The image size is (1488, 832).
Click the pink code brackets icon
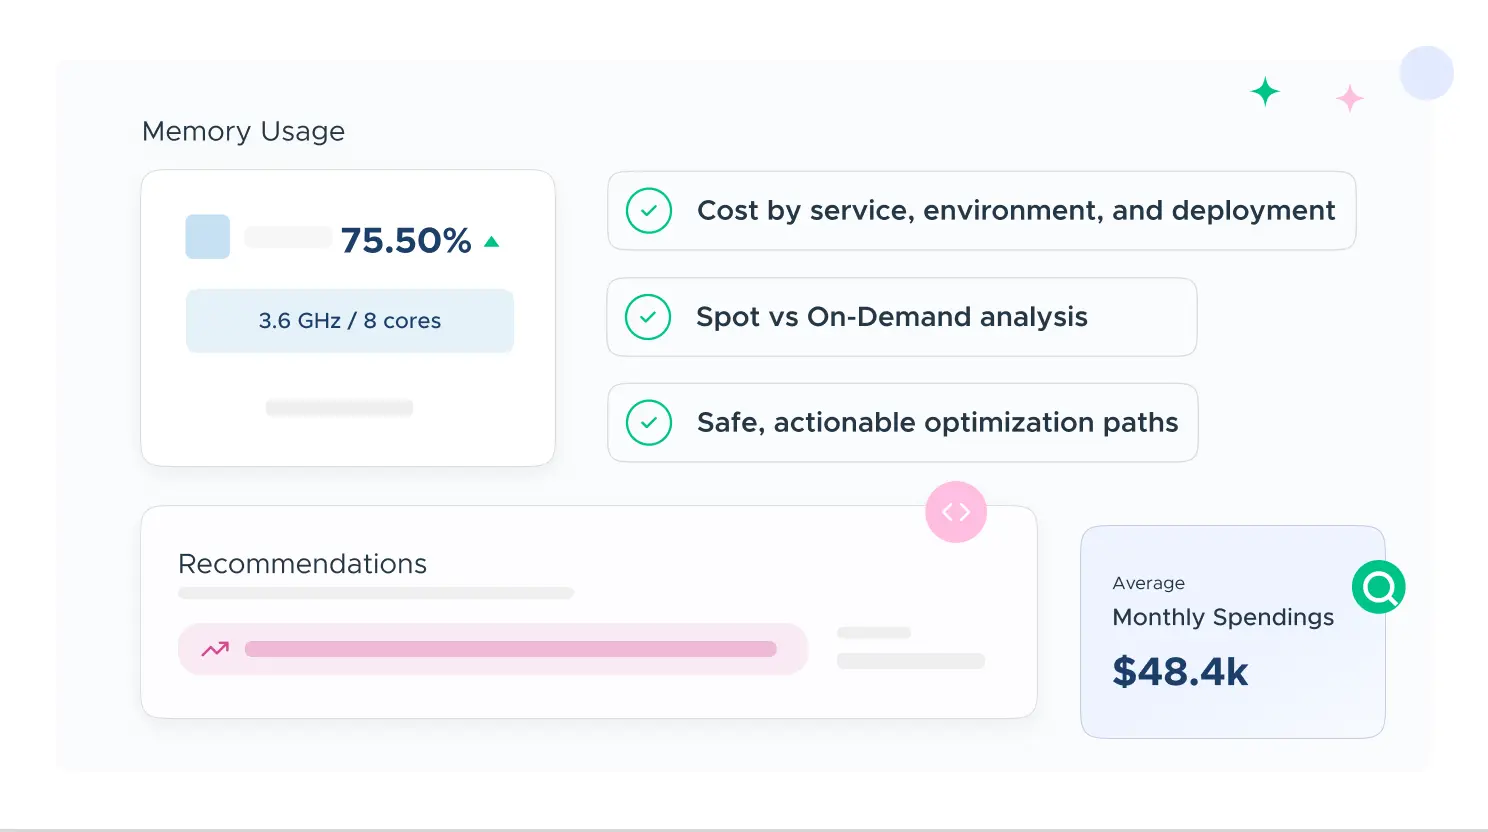coord(956,512)
